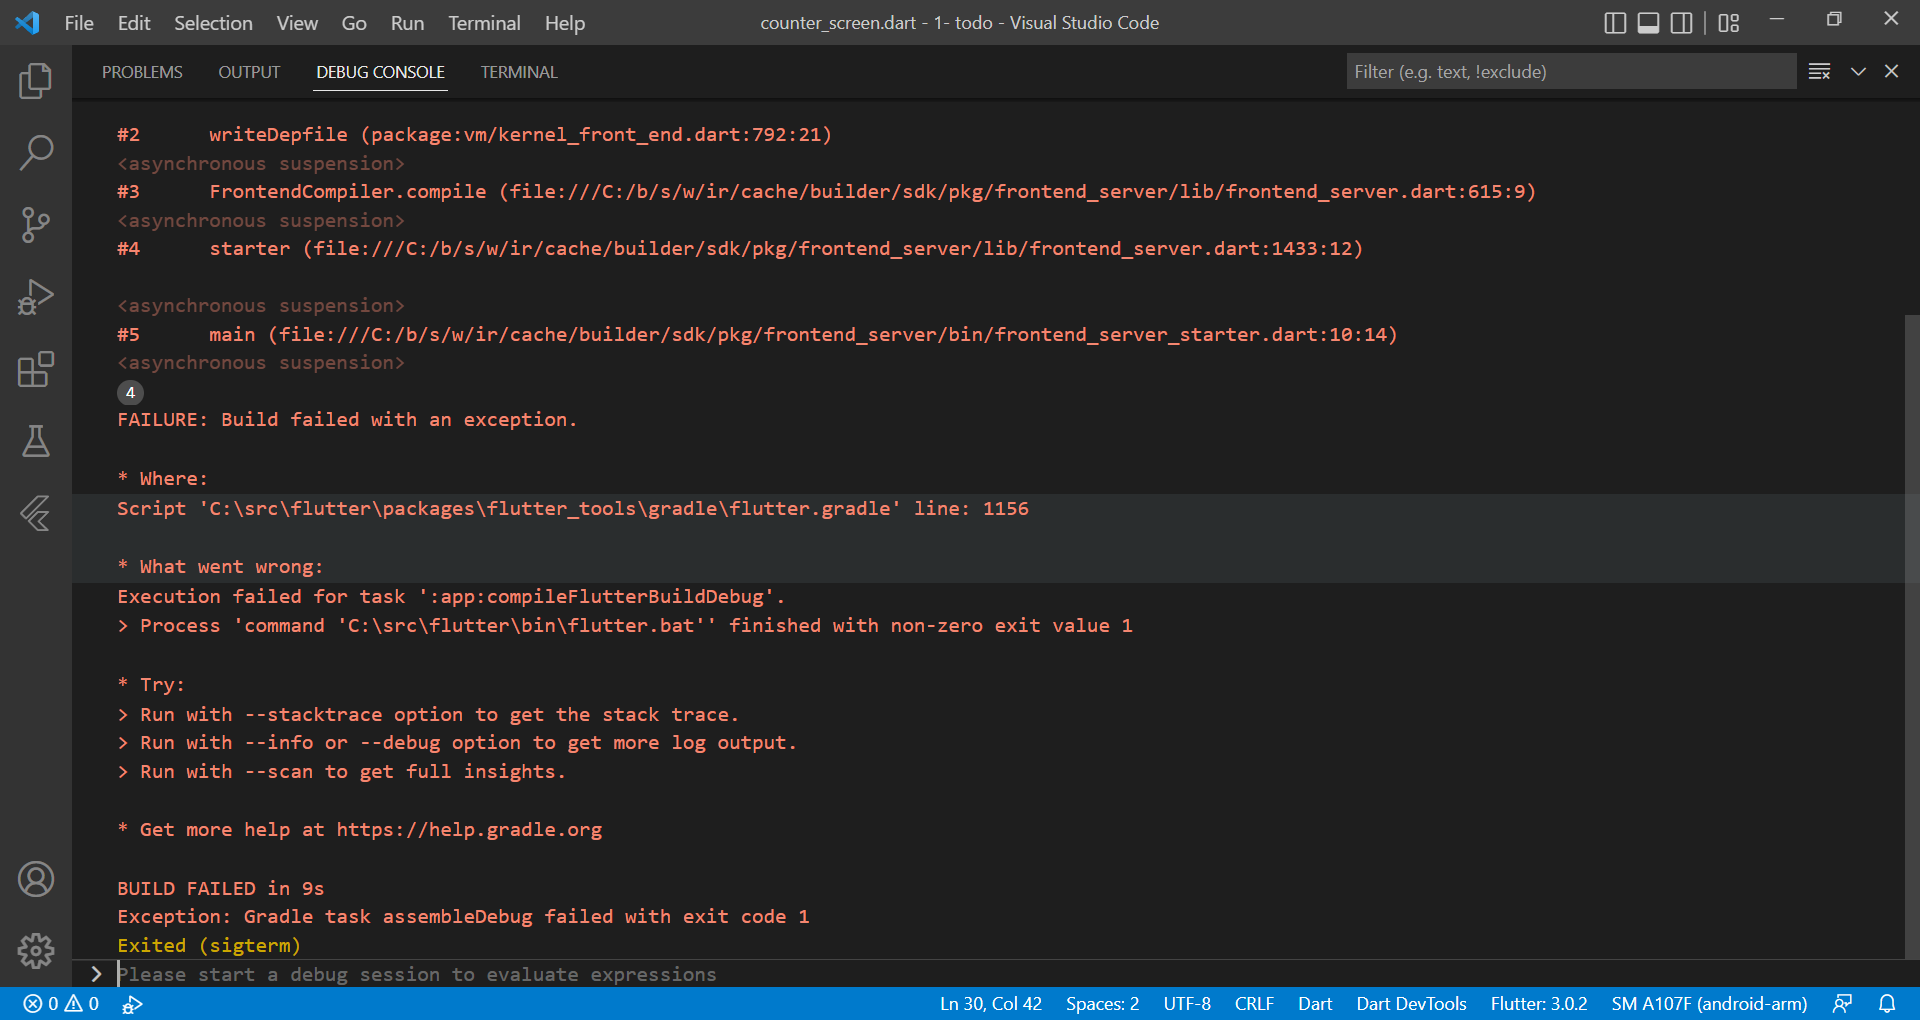Select device SM A107F (android-arm)
The height and width of the screenshot is (1020, 1920).
1709,1004
